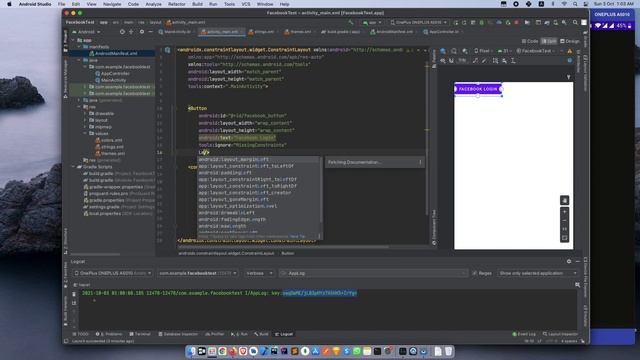The image size is (640, 360).
Task: Click the Spotlight search icon in menu bar
Action: tap(575, 4)
